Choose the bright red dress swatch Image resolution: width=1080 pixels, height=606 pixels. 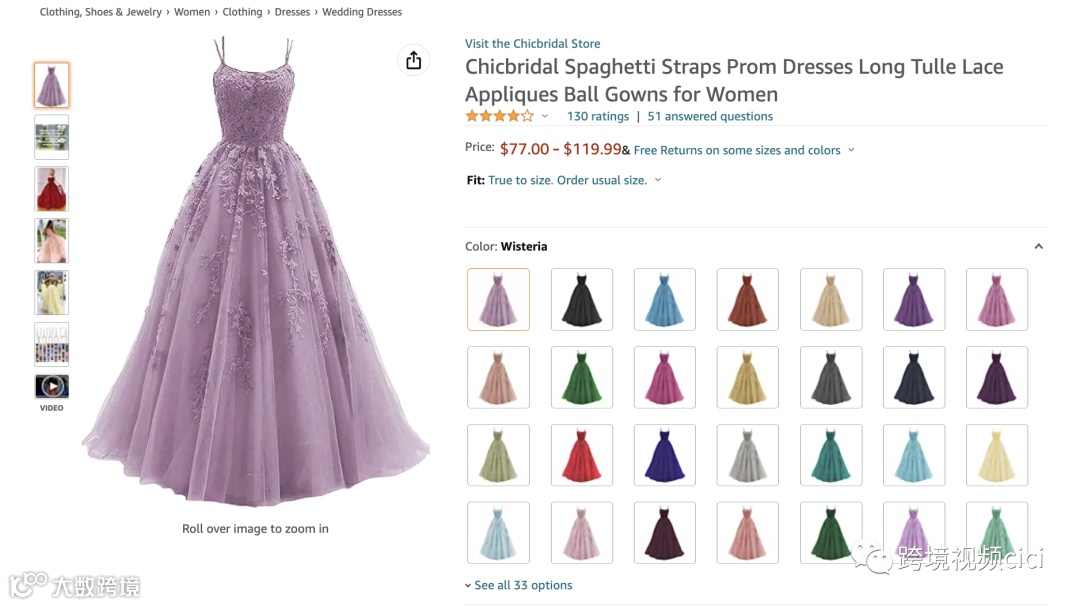pos(582,455)
